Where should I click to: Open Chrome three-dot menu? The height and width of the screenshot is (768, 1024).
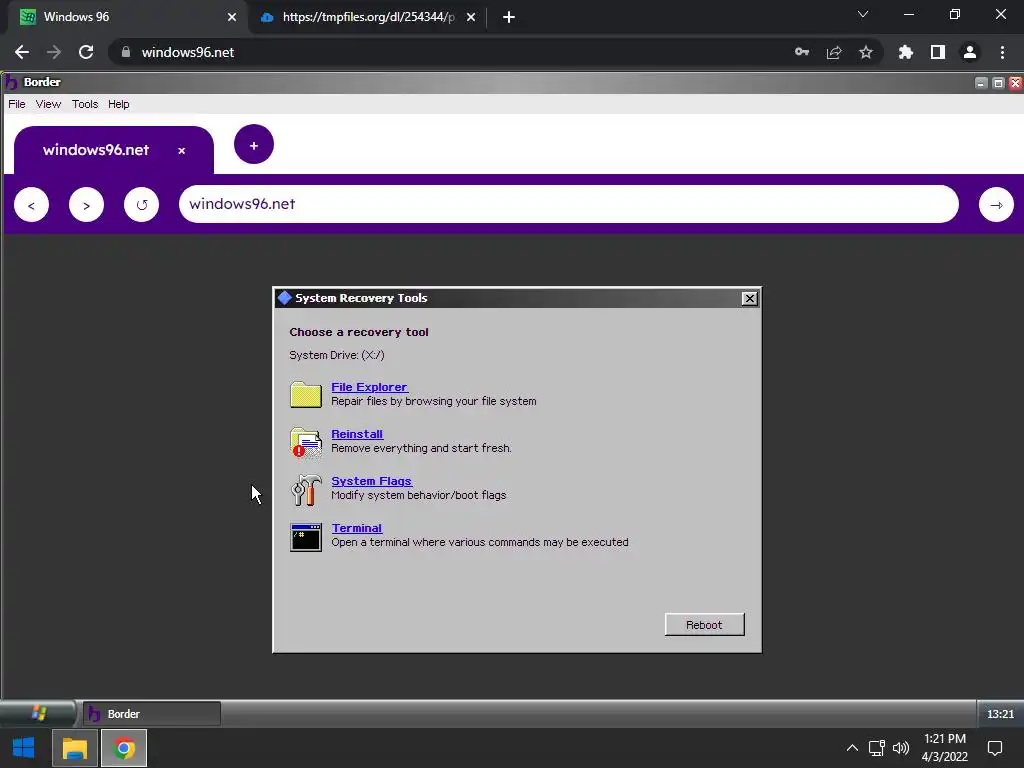[1002, 52]
